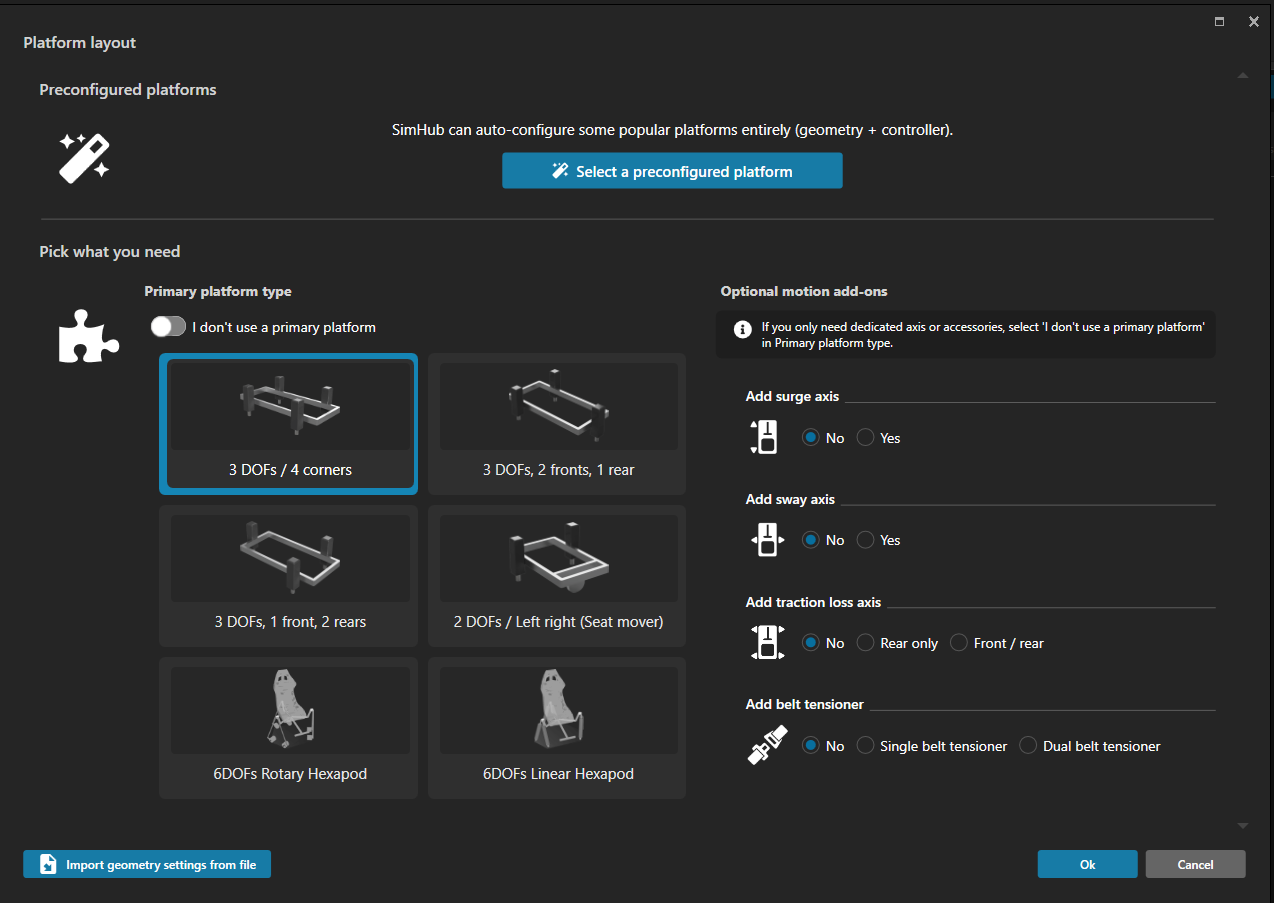1274x903 pixels.
Task: Pick 2 DOFs Left right Seat mover
Action: pos(557,576)
